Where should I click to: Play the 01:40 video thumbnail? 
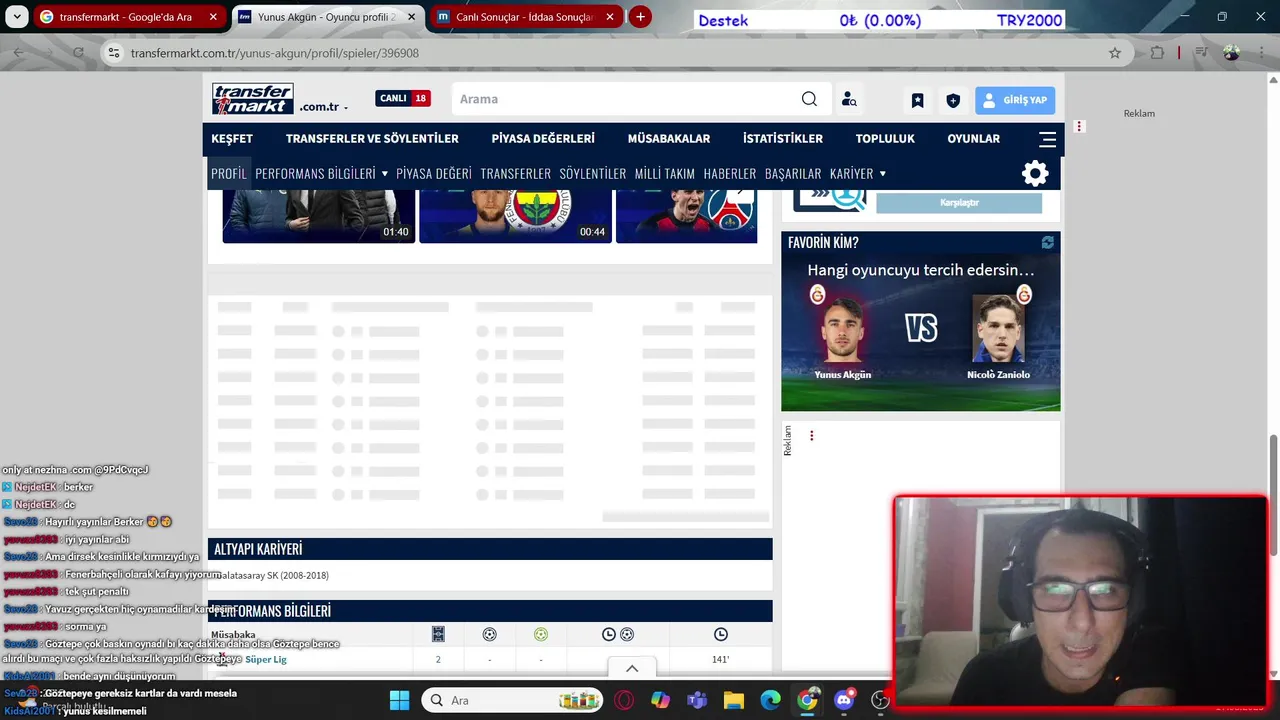318,215
